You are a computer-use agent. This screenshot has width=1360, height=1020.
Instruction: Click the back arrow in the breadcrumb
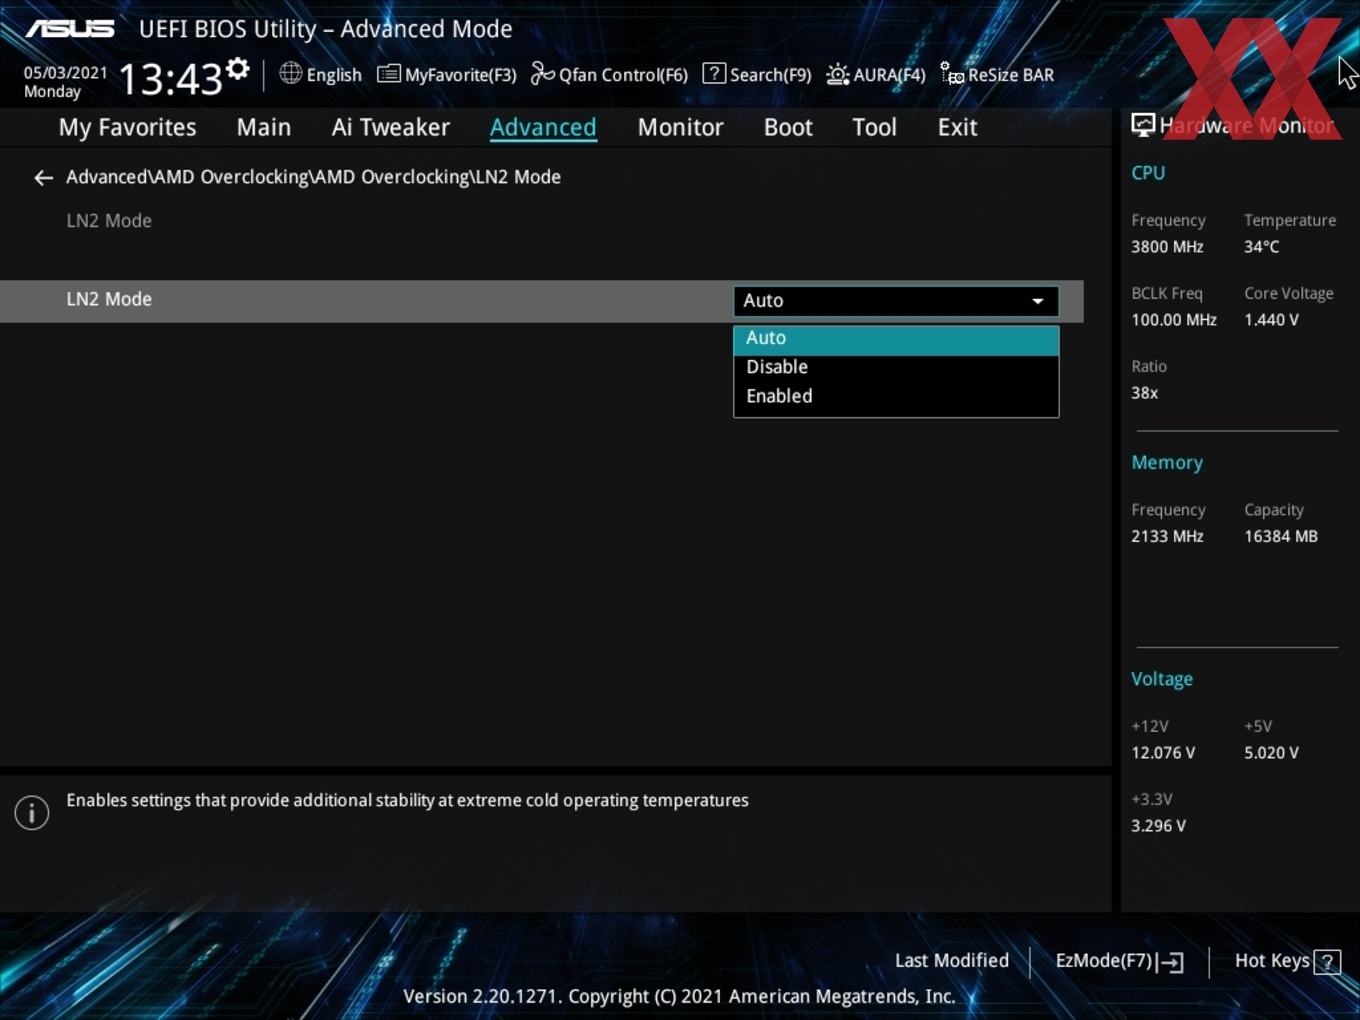pos(43,178)
